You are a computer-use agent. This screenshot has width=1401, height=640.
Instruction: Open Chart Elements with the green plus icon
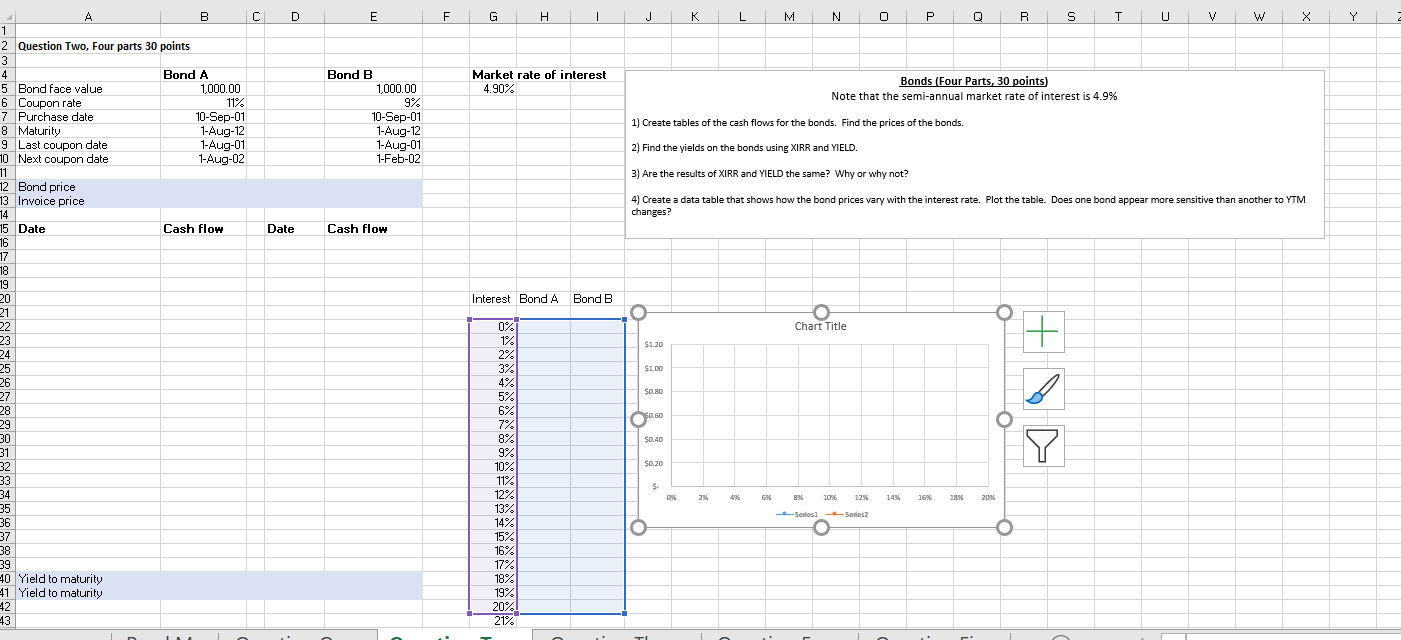click(x=1043, y=331)
